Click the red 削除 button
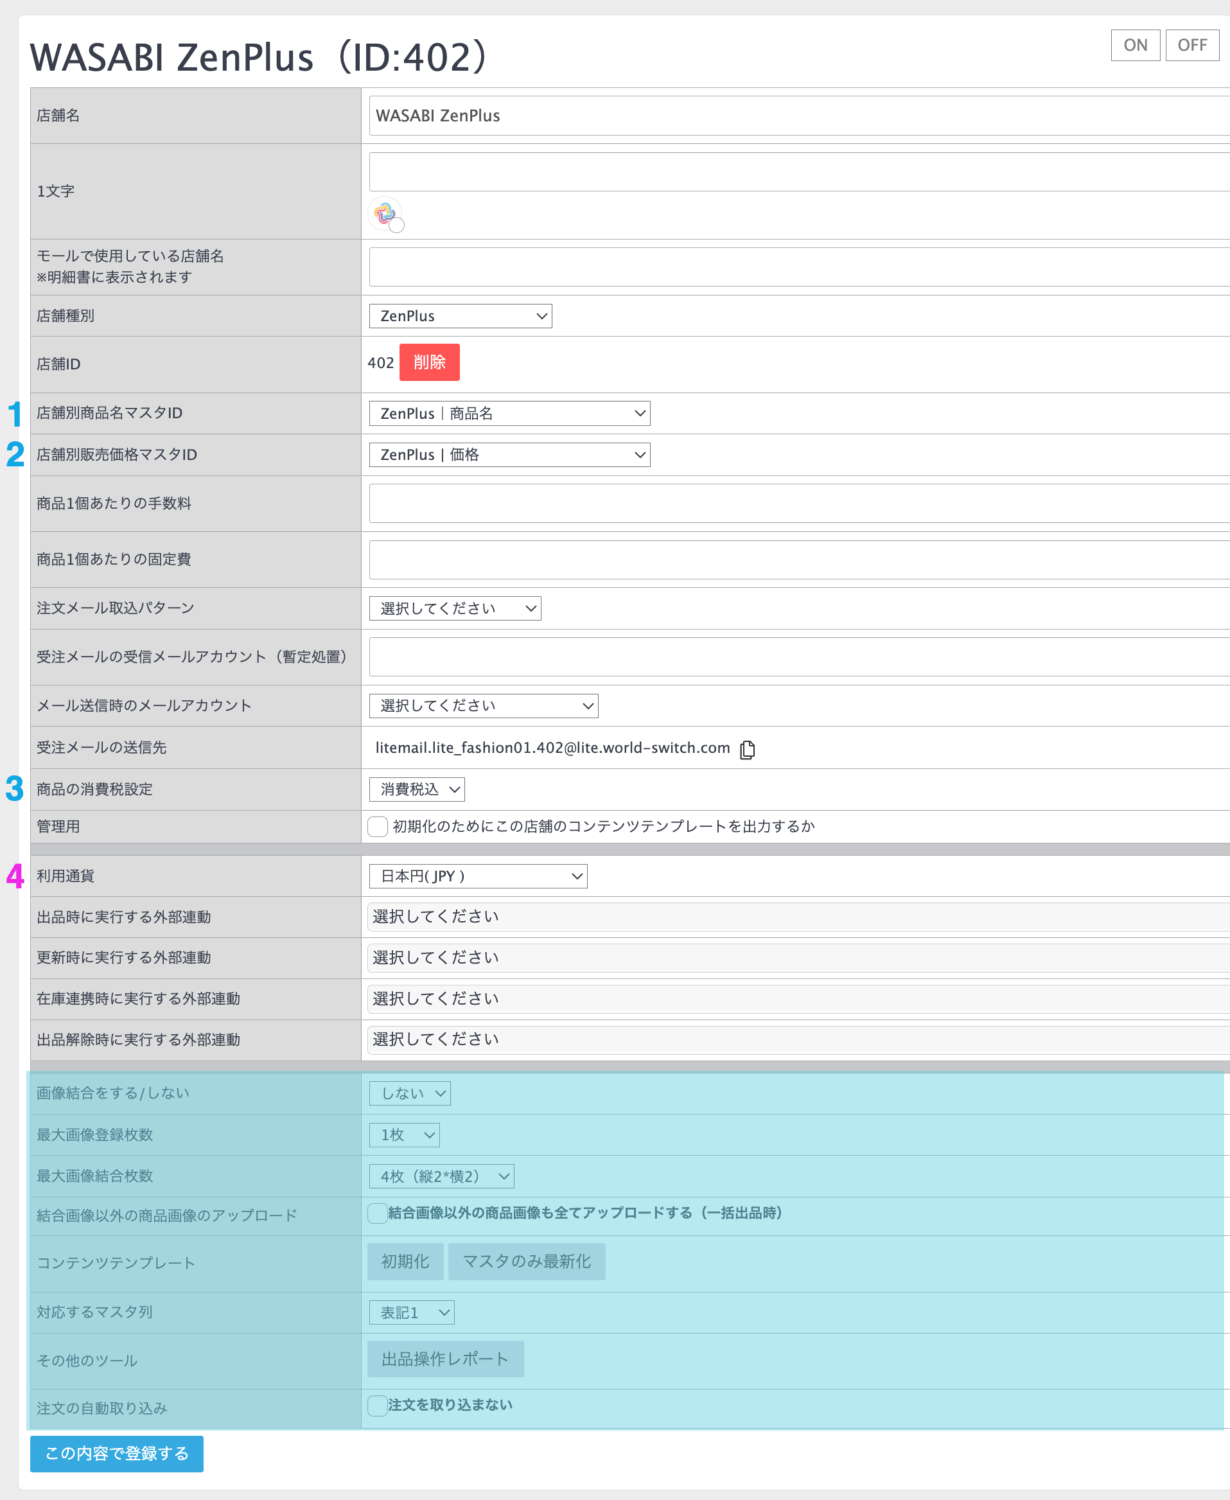The width and height of the screenshot is (1230, 1500). [x=429, y=362]
